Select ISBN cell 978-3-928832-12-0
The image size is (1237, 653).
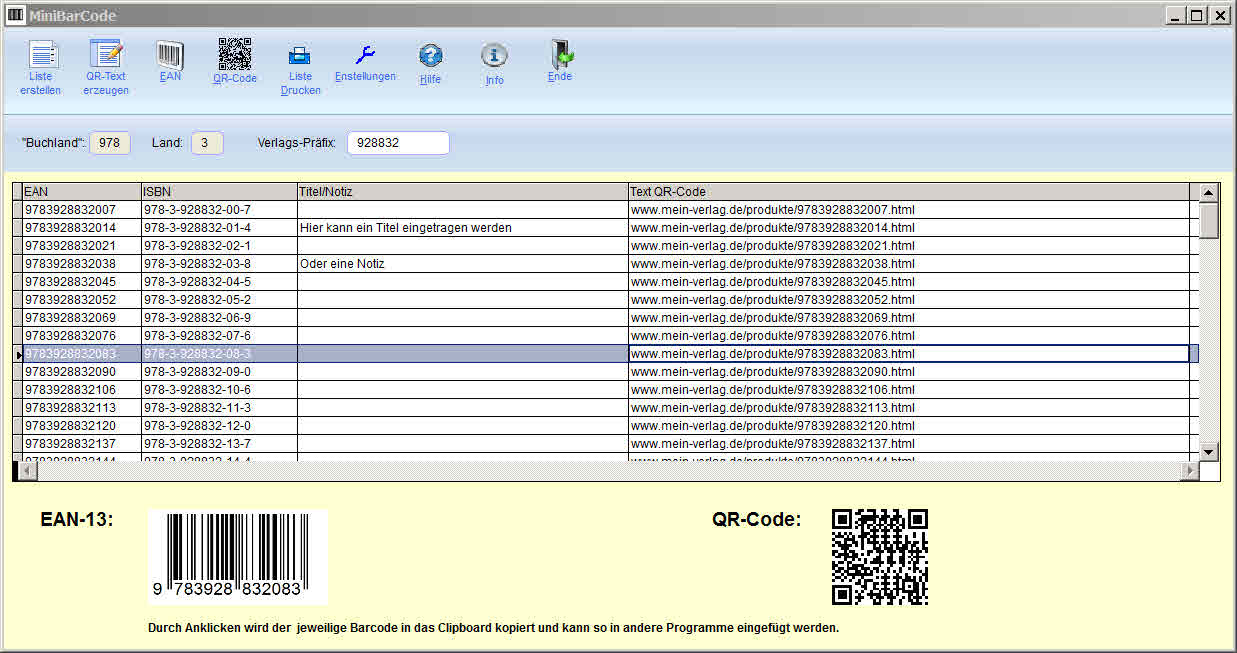coord(219,426)
